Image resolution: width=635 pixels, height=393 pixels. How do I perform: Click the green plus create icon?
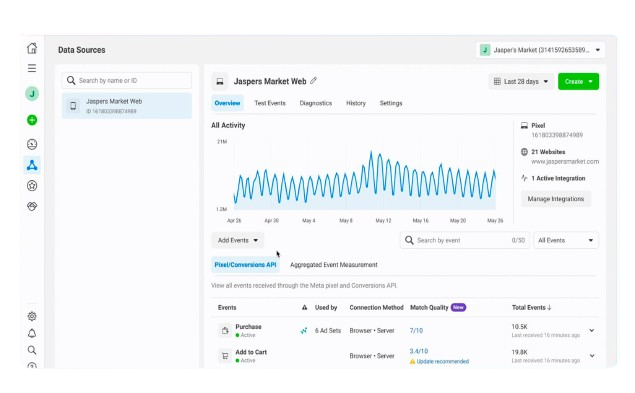pos(32,120)
